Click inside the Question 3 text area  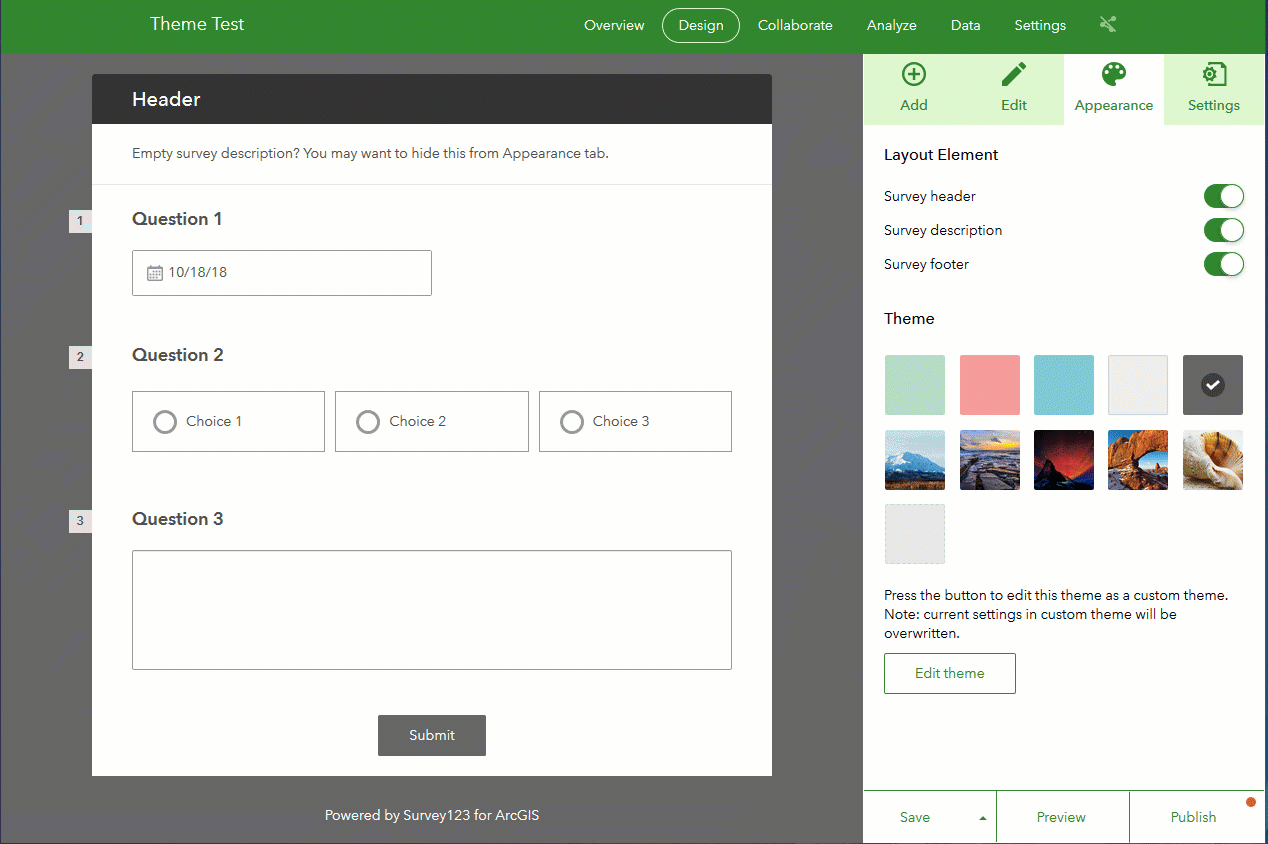432,610
